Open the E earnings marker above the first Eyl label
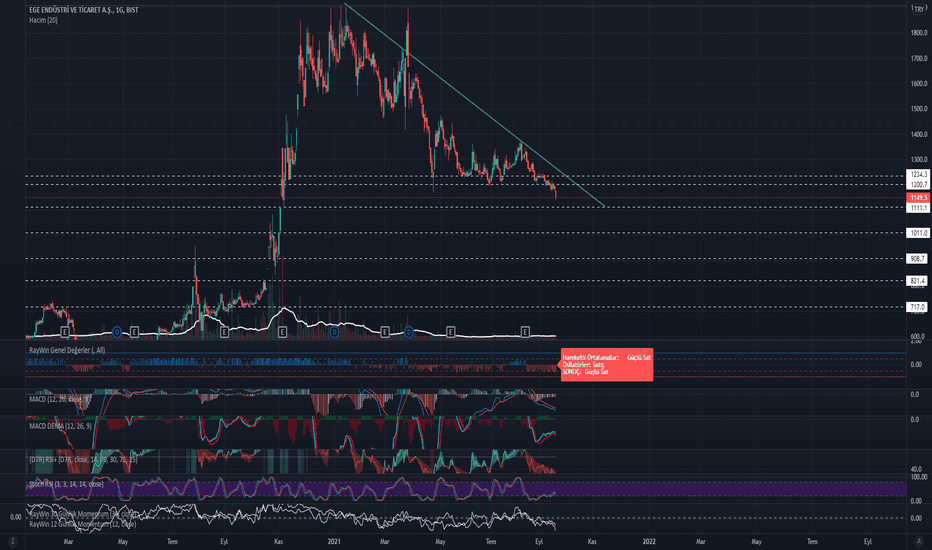This screenshot has height=550, width=932. [224, 332]
